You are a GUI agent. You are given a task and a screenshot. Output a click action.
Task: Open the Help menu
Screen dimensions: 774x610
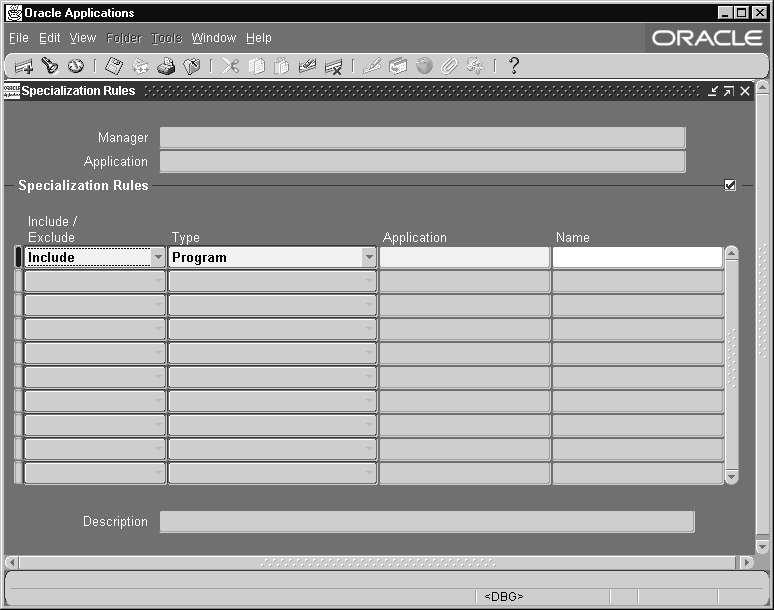pos(259,38)
